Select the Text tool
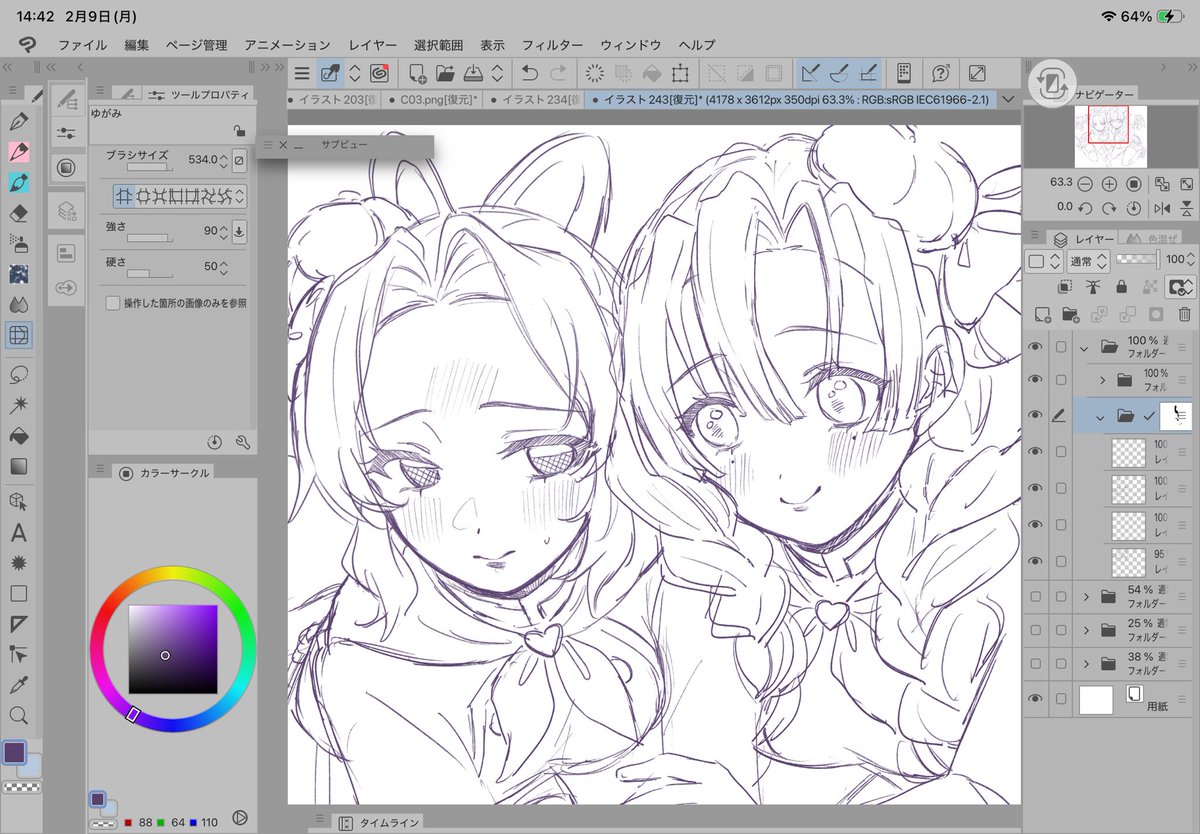Screen dimensions: 1200x834 18,533
